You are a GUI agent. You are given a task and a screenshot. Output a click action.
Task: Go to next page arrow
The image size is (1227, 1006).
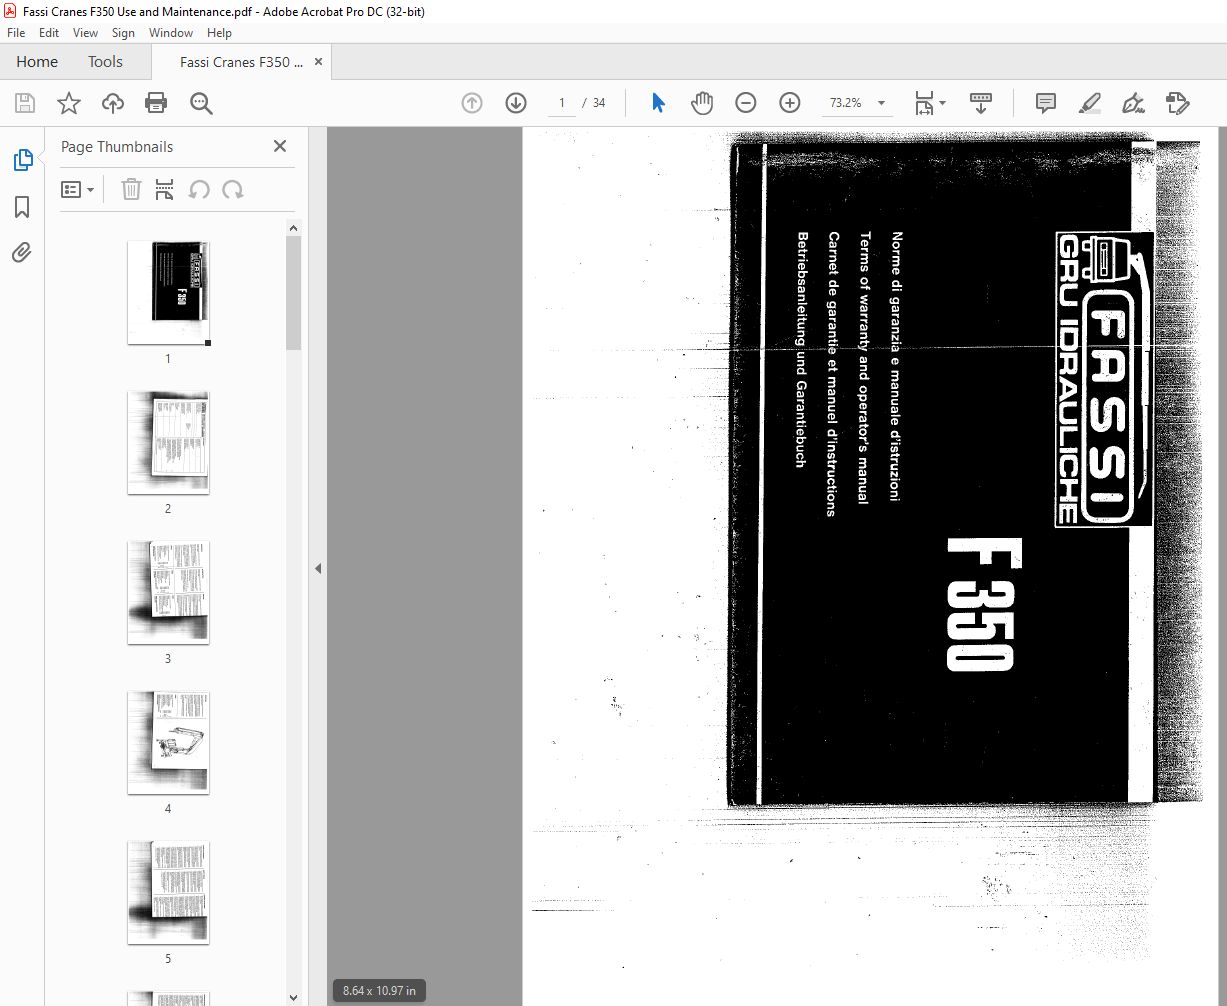[x=516, y=103]
